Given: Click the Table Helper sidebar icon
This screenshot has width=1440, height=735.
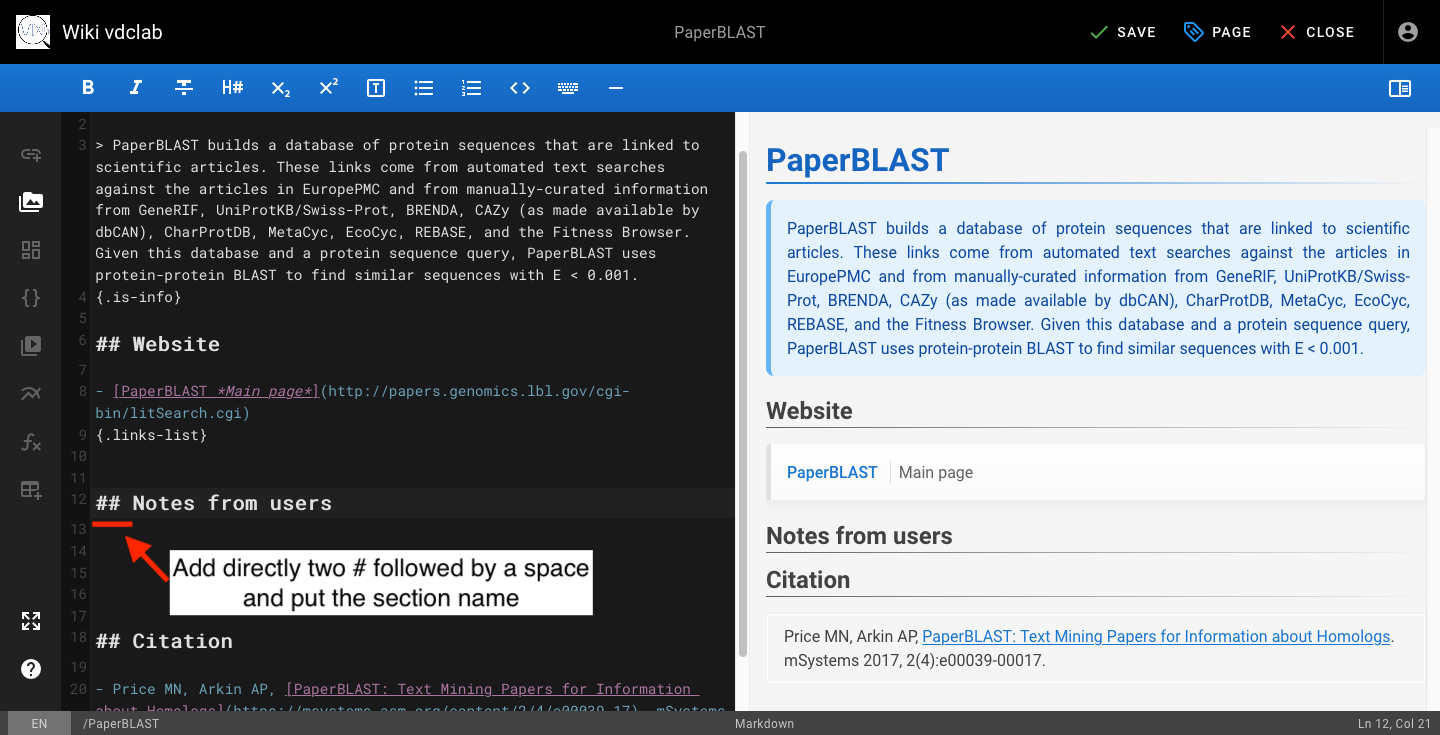Looking at the screenshot, I should click(x=31, y=490).
